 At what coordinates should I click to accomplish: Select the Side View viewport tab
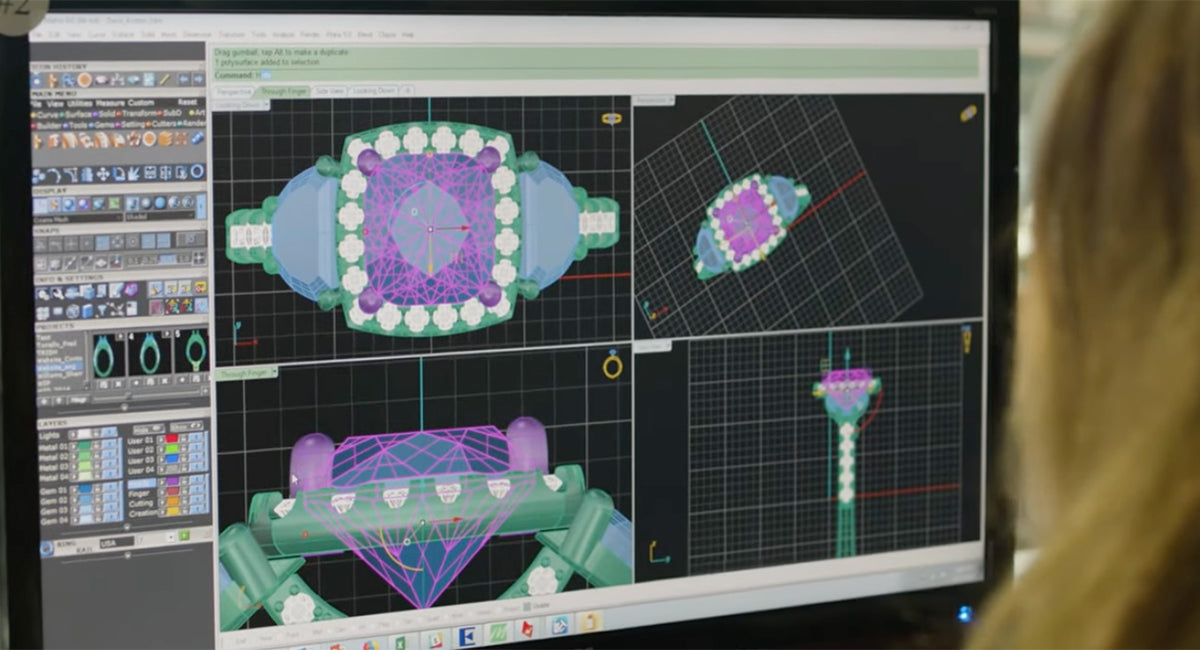(329, 91)
